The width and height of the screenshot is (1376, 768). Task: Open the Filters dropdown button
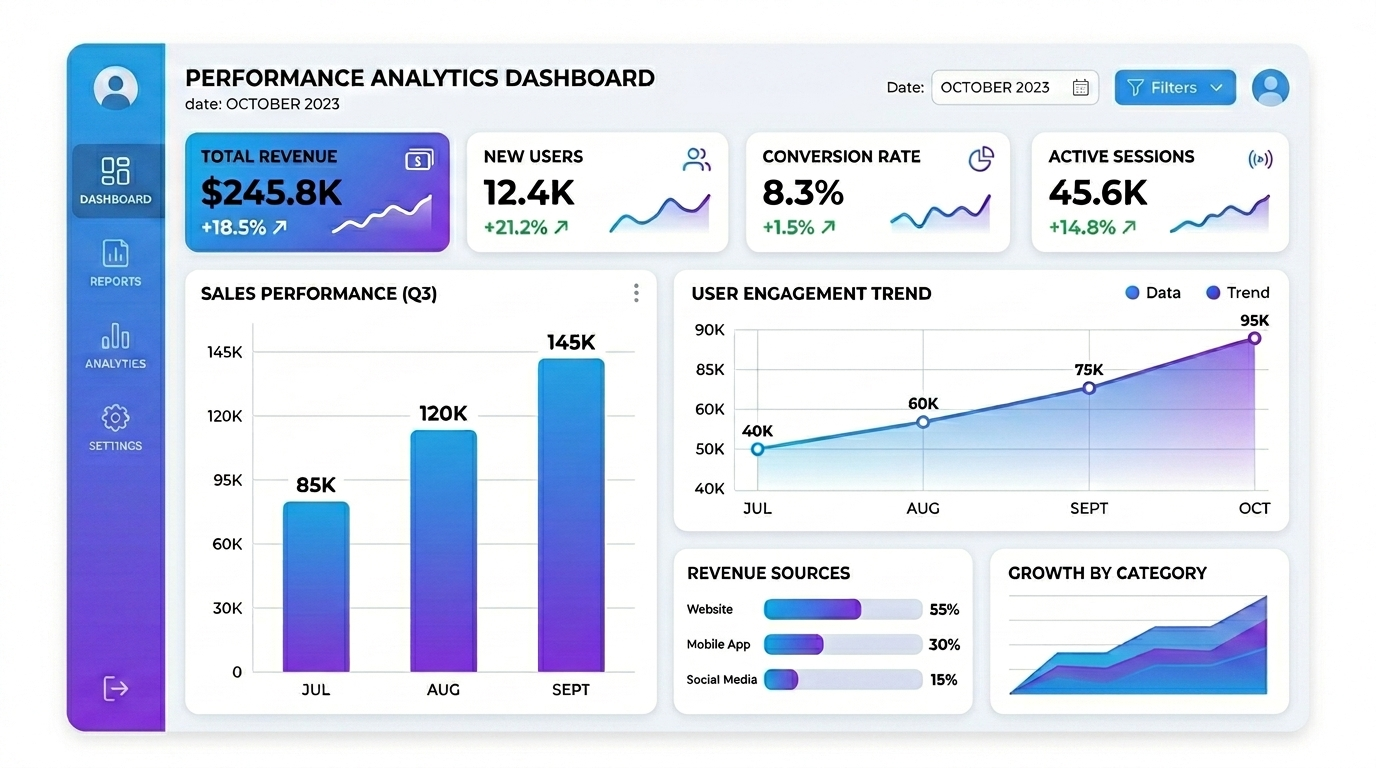tap(1175, 88)
